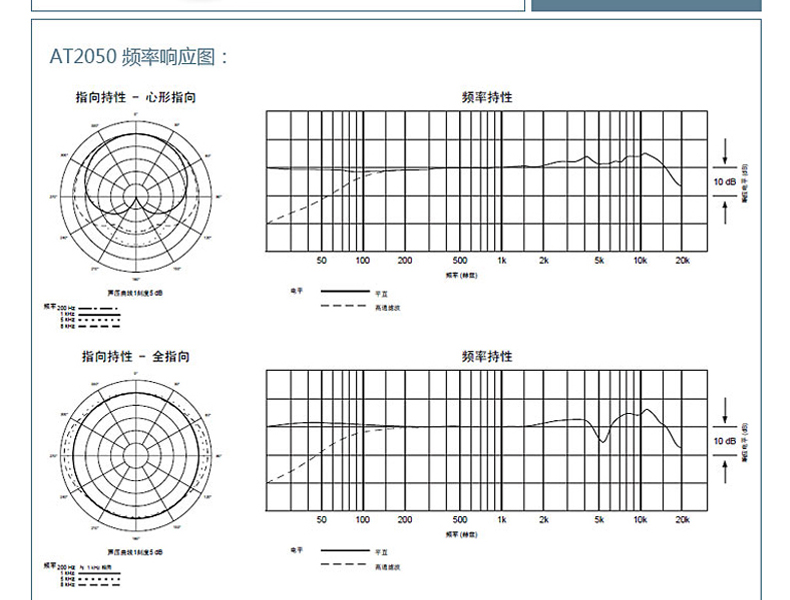This screenshot has width=790, height=600.
Task: Click the dark blue header bar at the top right
Action: pos(646,5)
